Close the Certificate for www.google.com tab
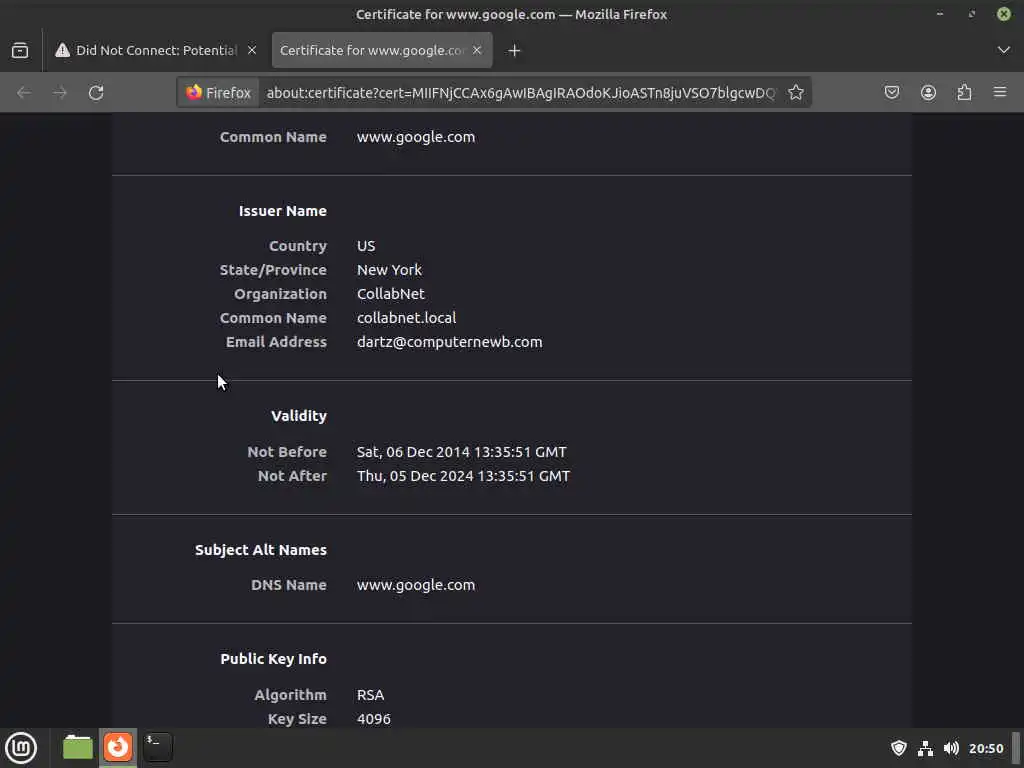 477,50
